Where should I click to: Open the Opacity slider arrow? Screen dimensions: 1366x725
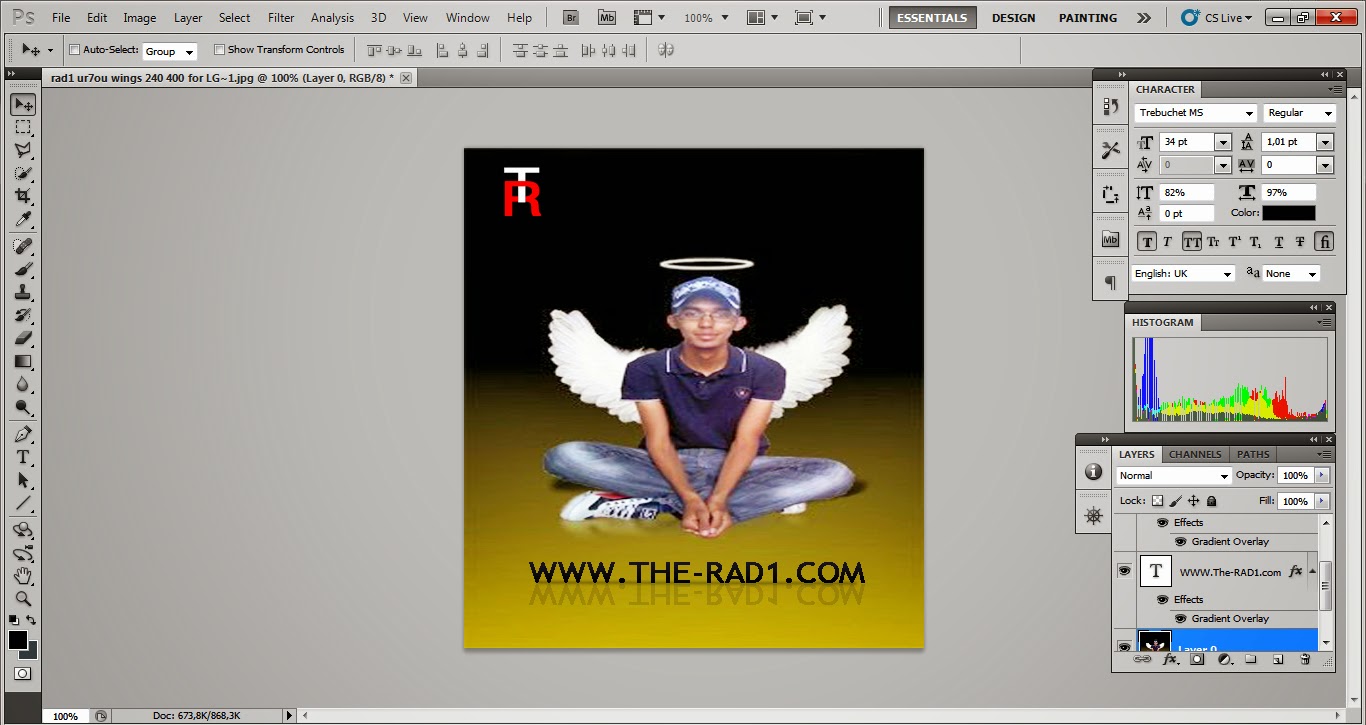(x=1322, y=476)
